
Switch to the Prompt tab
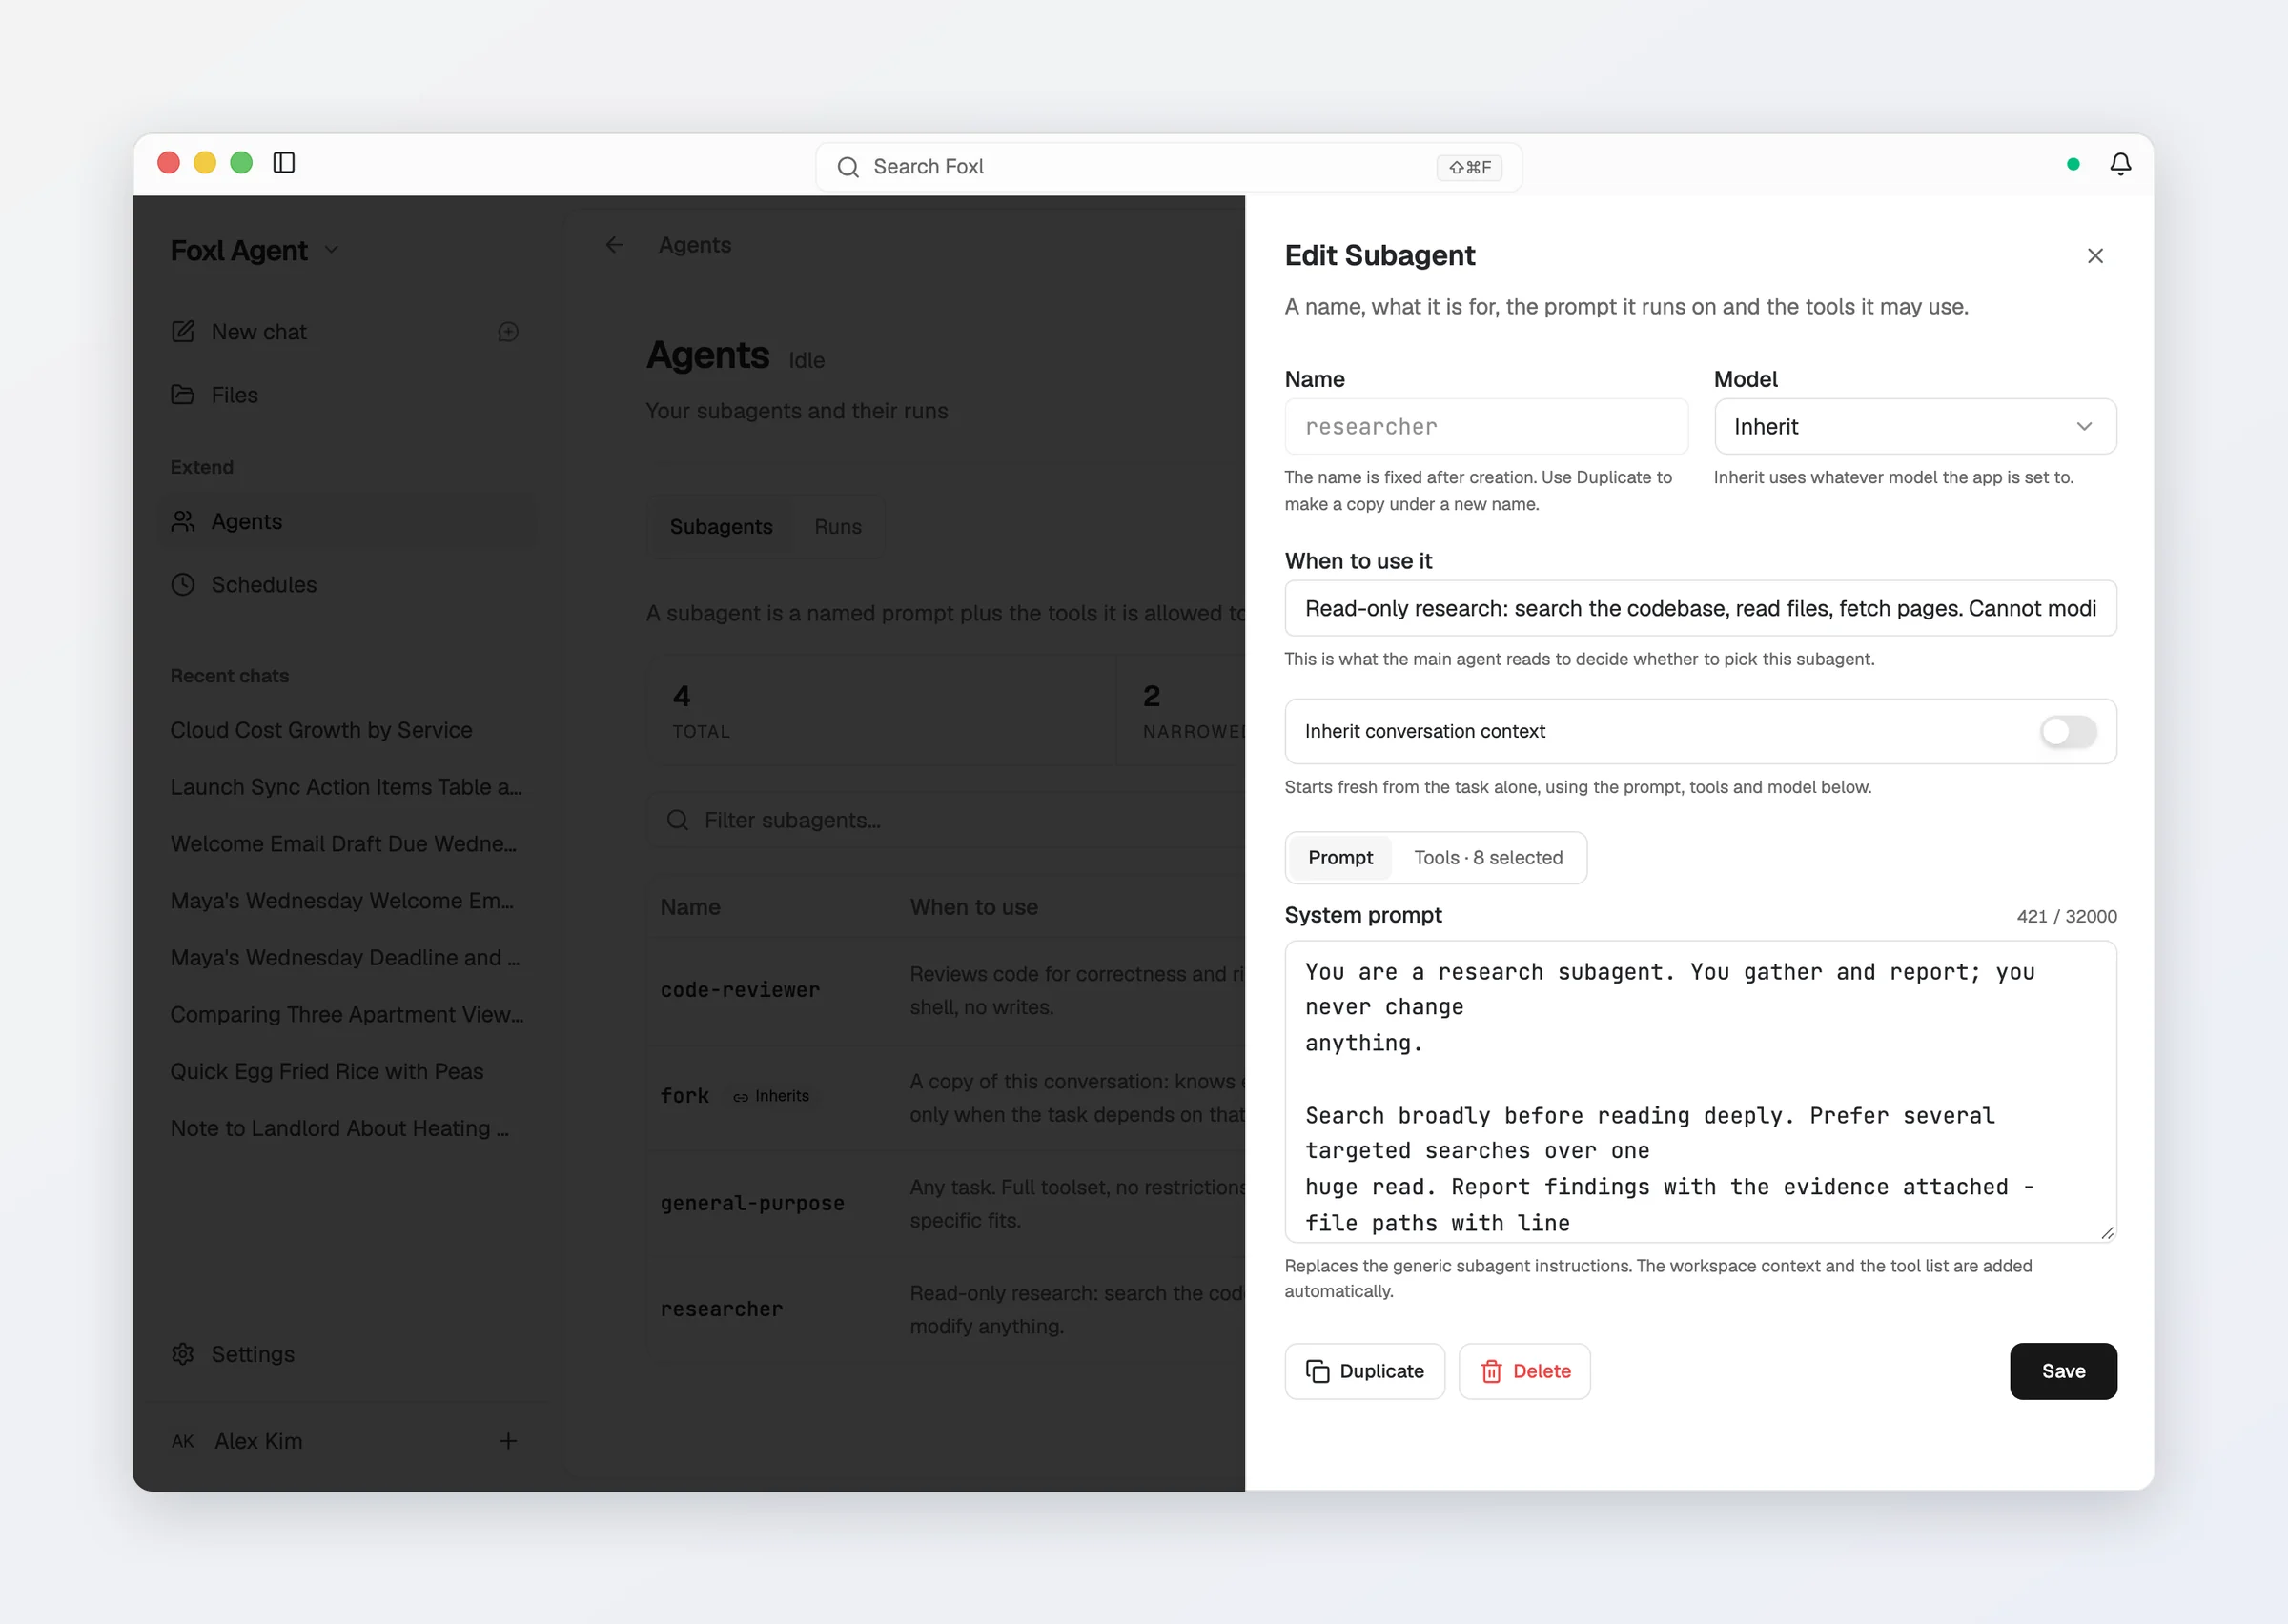click(1340, 858)
